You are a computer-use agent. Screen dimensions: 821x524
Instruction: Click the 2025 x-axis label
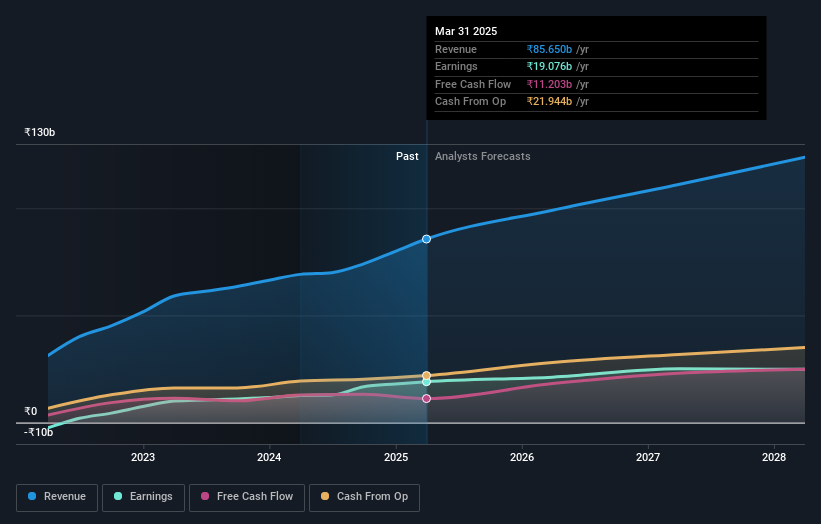396,458
